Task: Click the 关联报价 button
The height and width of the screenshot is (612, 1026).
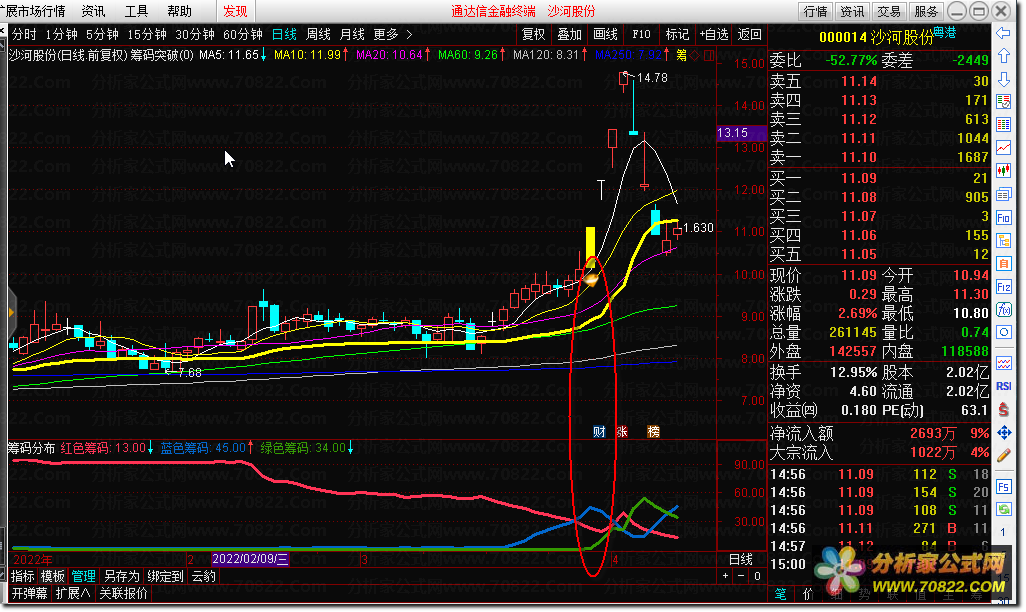Action: (x=123, y=593)
